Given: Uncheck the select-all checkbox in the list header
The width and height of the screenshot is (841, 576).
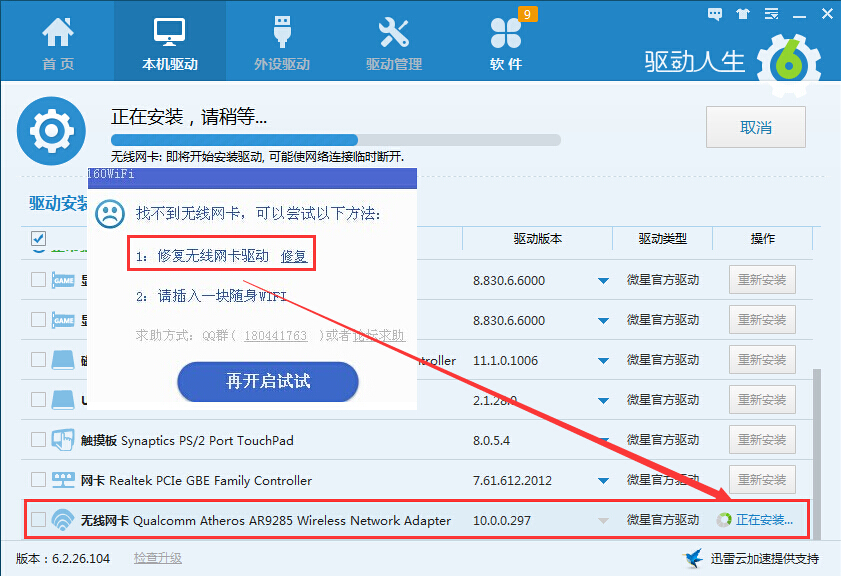Looking at the screenshot, I should click(x=38, y=239).
